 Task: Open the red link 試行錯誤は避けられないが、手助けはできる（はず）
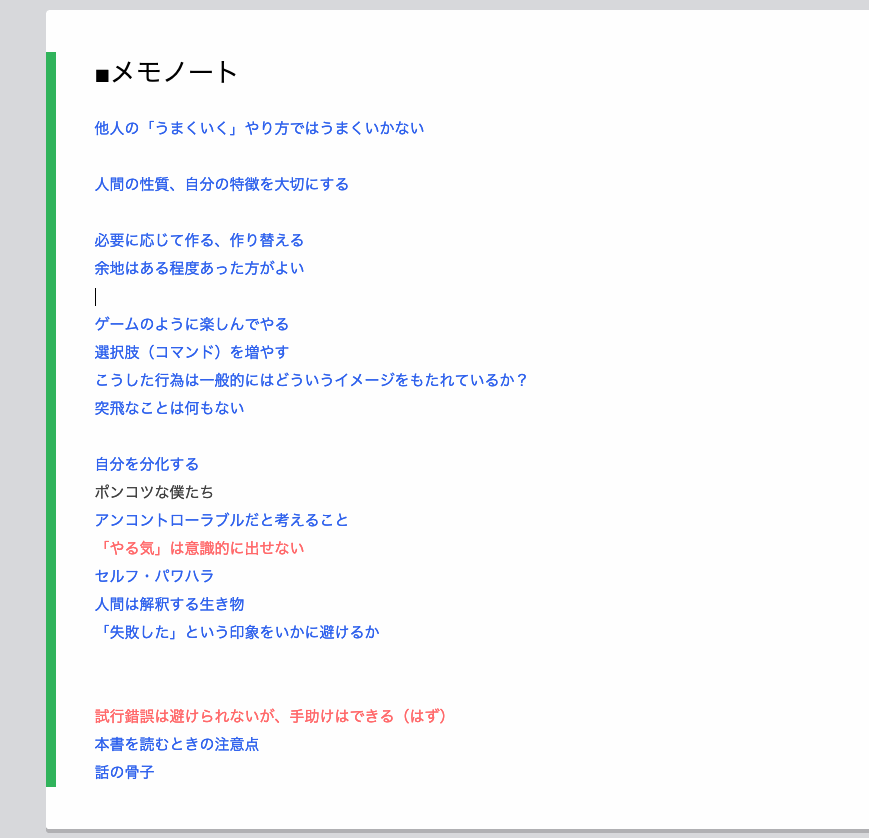tap(270, 716)
